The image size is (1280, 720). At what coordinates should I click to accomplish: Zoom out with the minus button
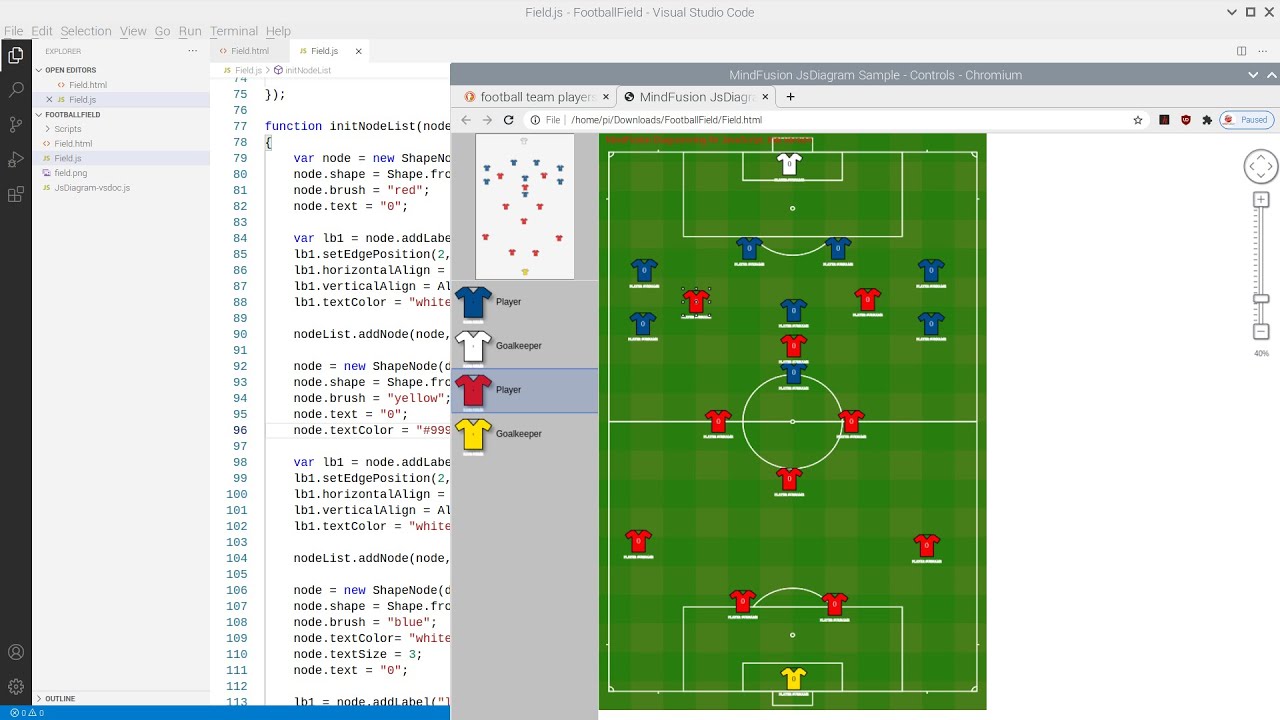[x=1261, y=331]
